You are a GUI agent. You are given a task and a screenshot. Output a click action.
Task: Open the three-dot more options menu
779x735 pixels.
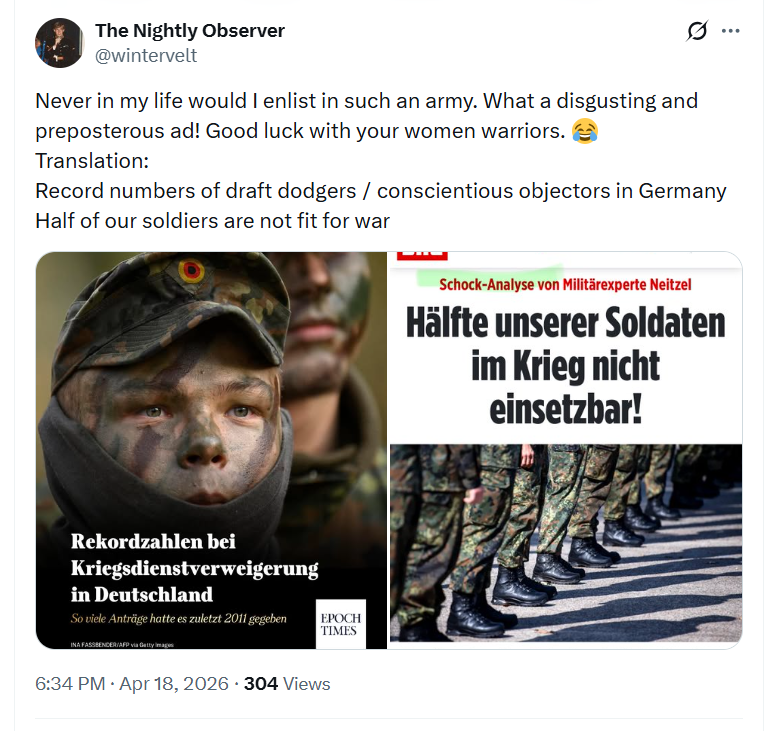730,31
